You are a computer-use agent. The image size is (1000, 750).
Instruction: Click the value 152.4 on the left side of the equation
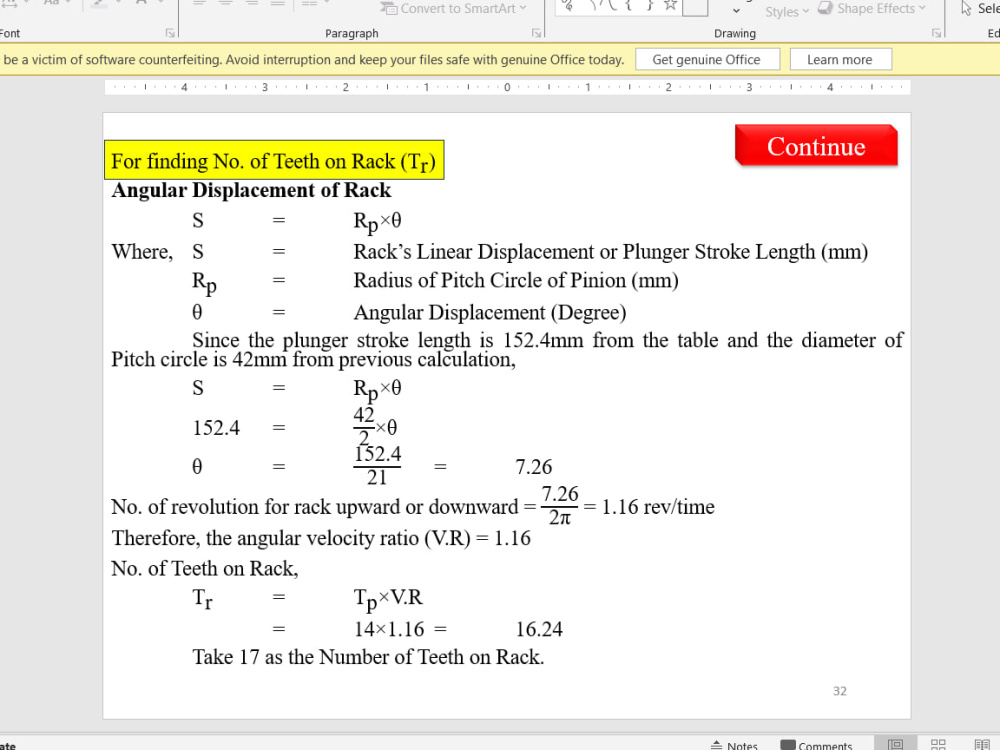pos(216,427)
